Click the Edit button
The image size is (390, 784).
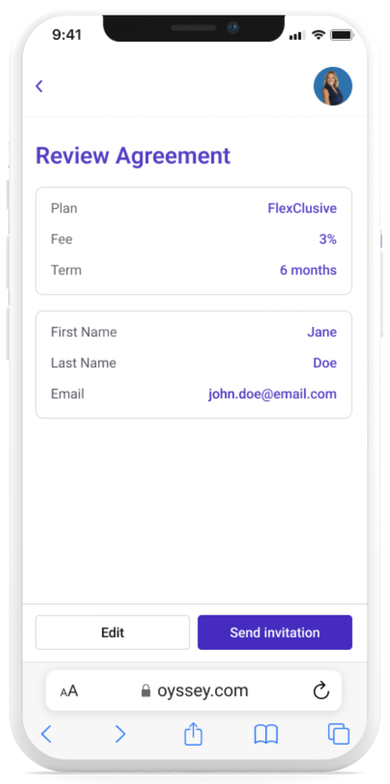click(112, 632)
